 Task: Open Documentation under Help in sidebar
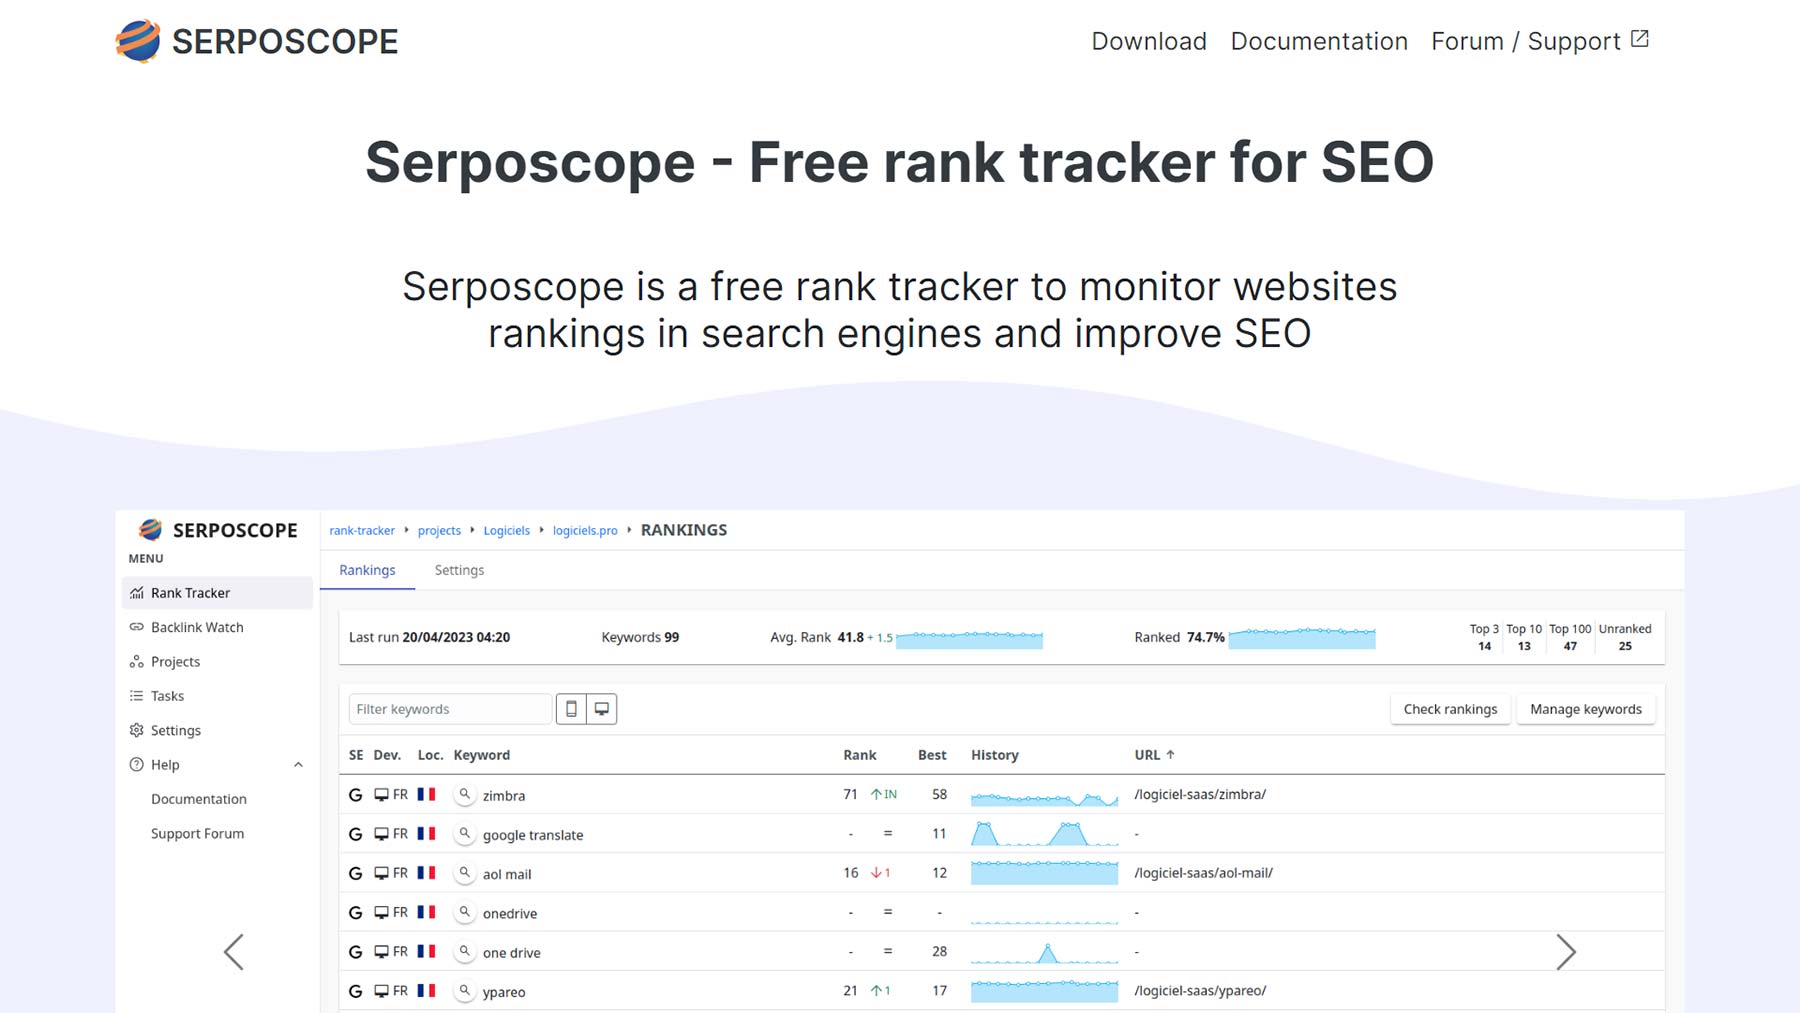tap(199, 799)
